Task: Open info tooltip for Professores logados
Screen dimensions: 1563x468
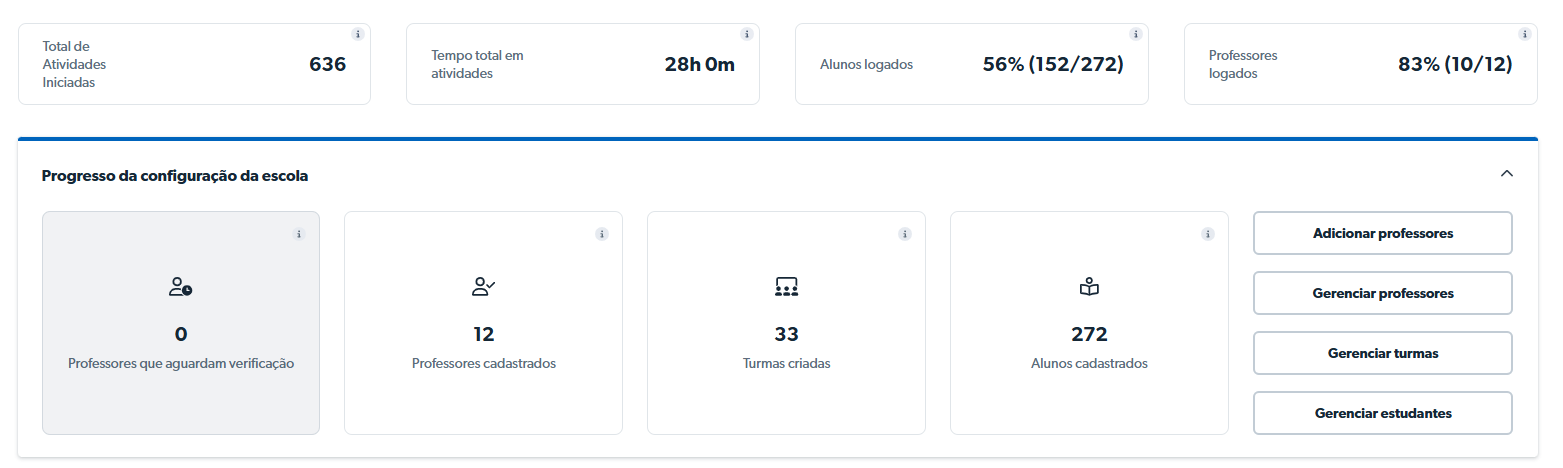Action: coord(1524,34)
